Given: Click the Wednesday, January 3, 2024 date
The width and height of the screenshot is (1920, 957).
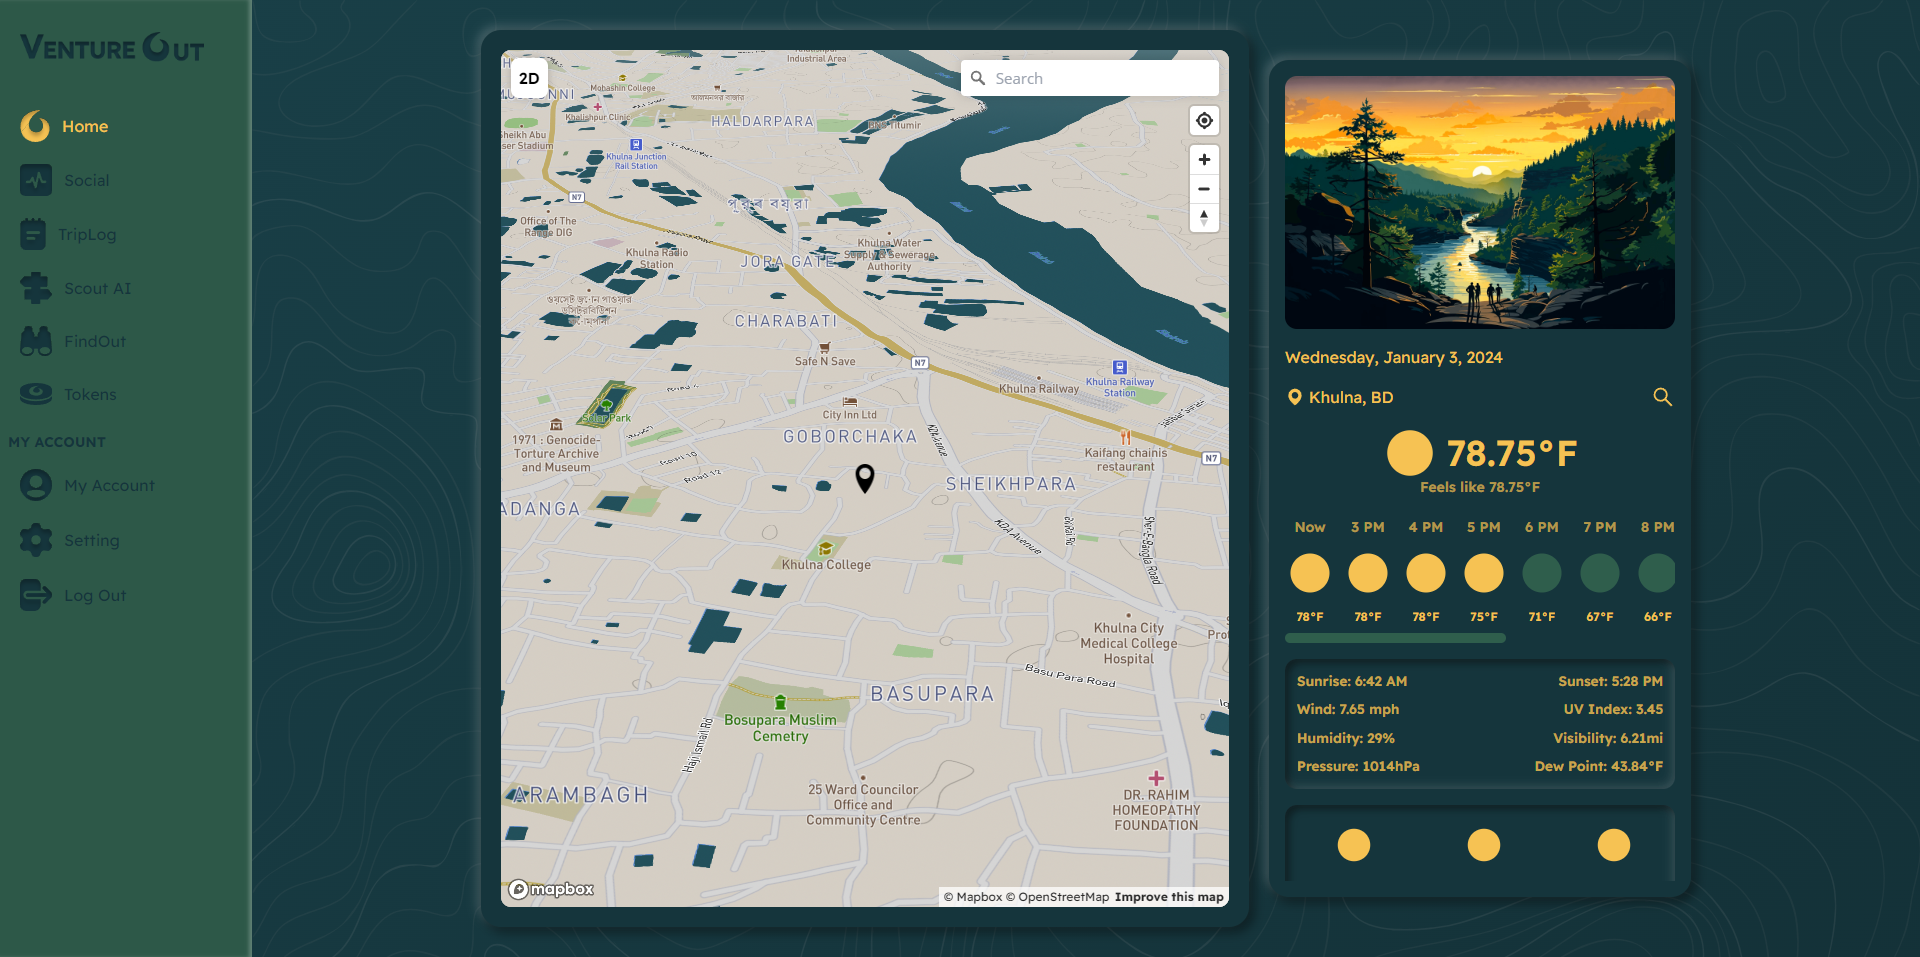Looking at the screenshot, I should coord(1393,357).
